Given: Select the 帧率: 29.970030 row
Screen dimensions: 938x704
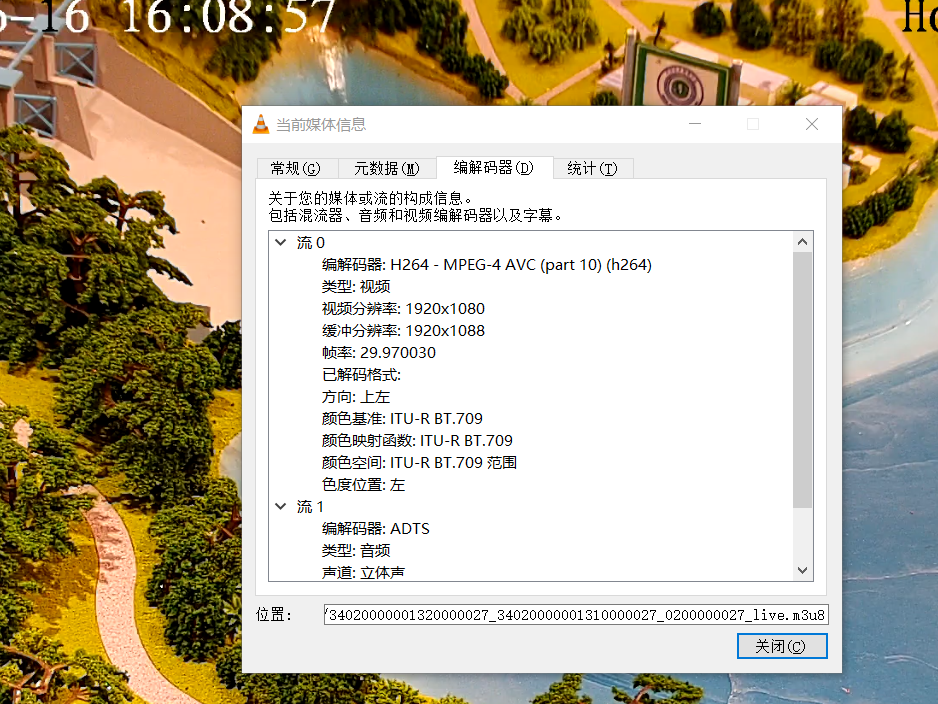Looking at the screenshot, I should (x=379, y=352).
